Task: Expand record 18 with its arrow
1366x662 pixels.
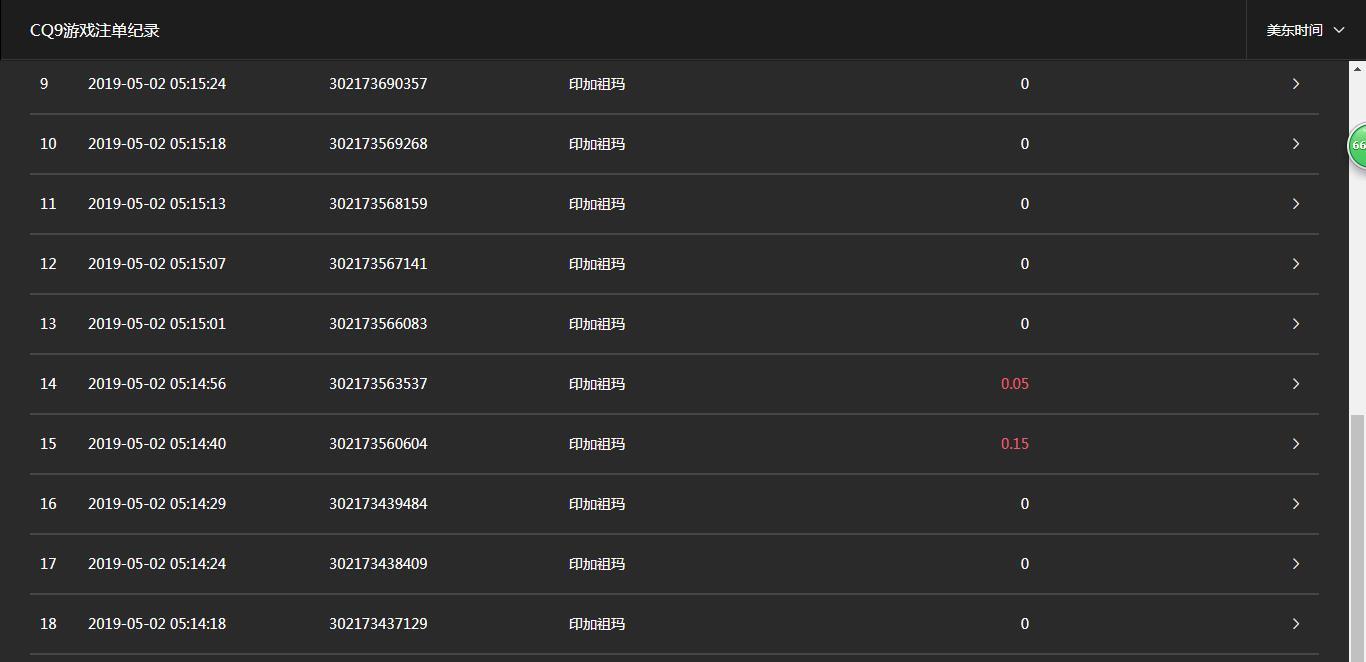Action: (1295, 624)
